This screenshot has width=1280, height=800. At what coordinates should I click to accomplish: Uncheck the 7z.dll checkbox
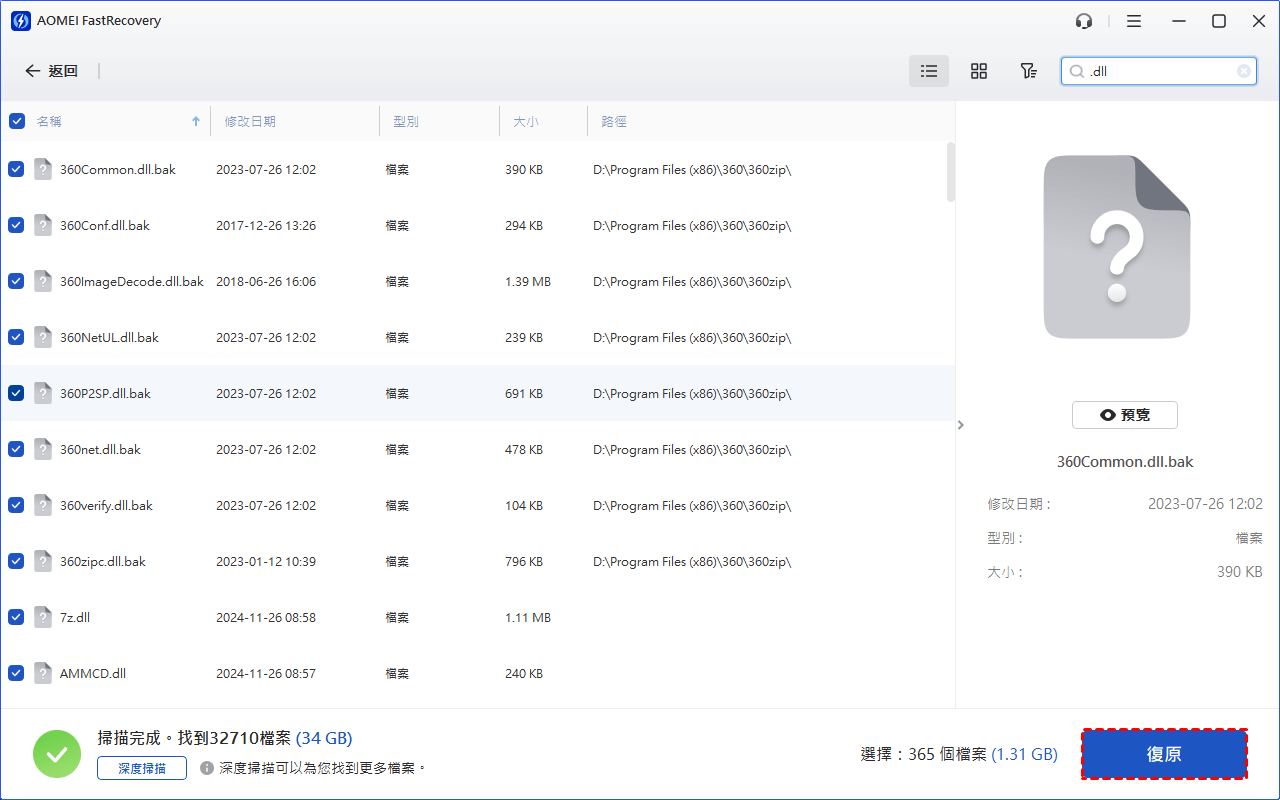[x=16, y=617]
